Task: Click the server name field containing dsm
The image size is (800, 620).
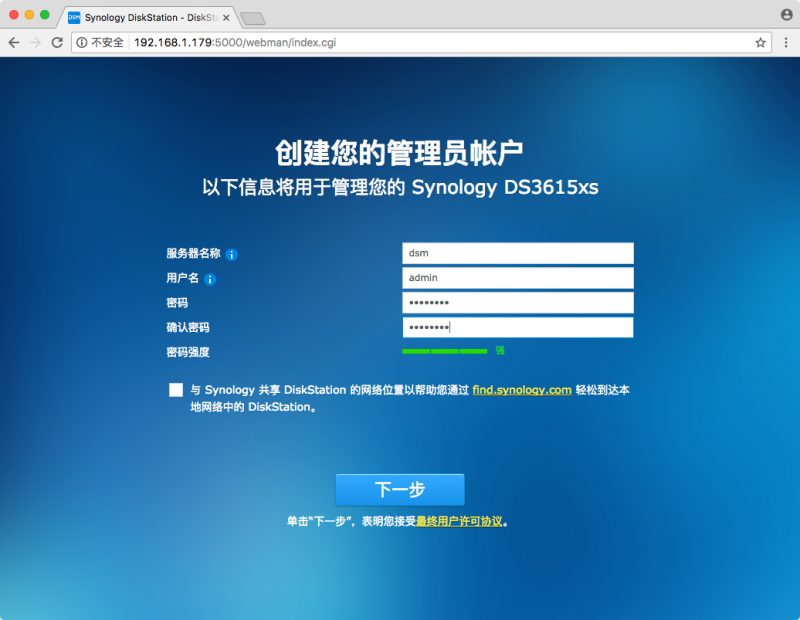Action: pyautogui.click(x=518, y=253)
